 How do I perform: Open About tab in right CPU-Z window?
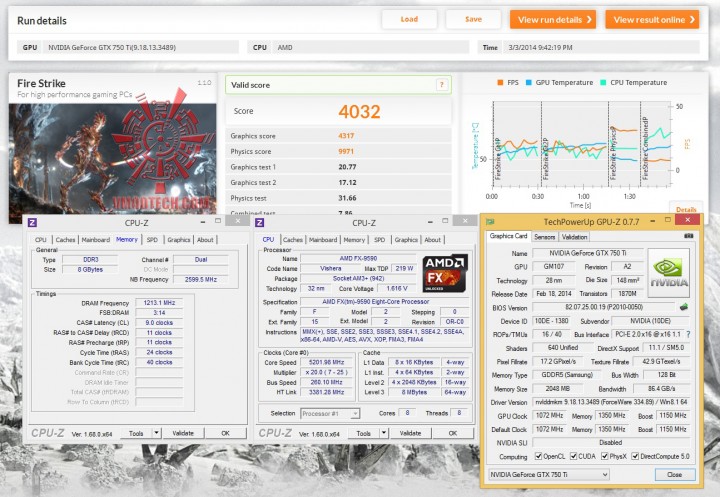tap(433, 240)
